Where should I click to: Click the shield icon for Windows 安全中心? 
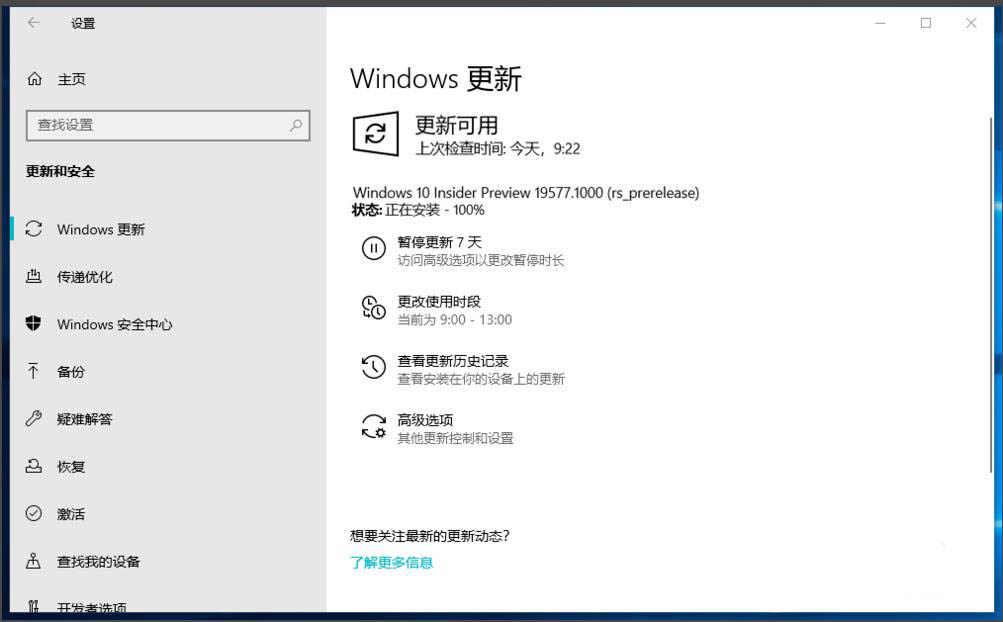34,324
